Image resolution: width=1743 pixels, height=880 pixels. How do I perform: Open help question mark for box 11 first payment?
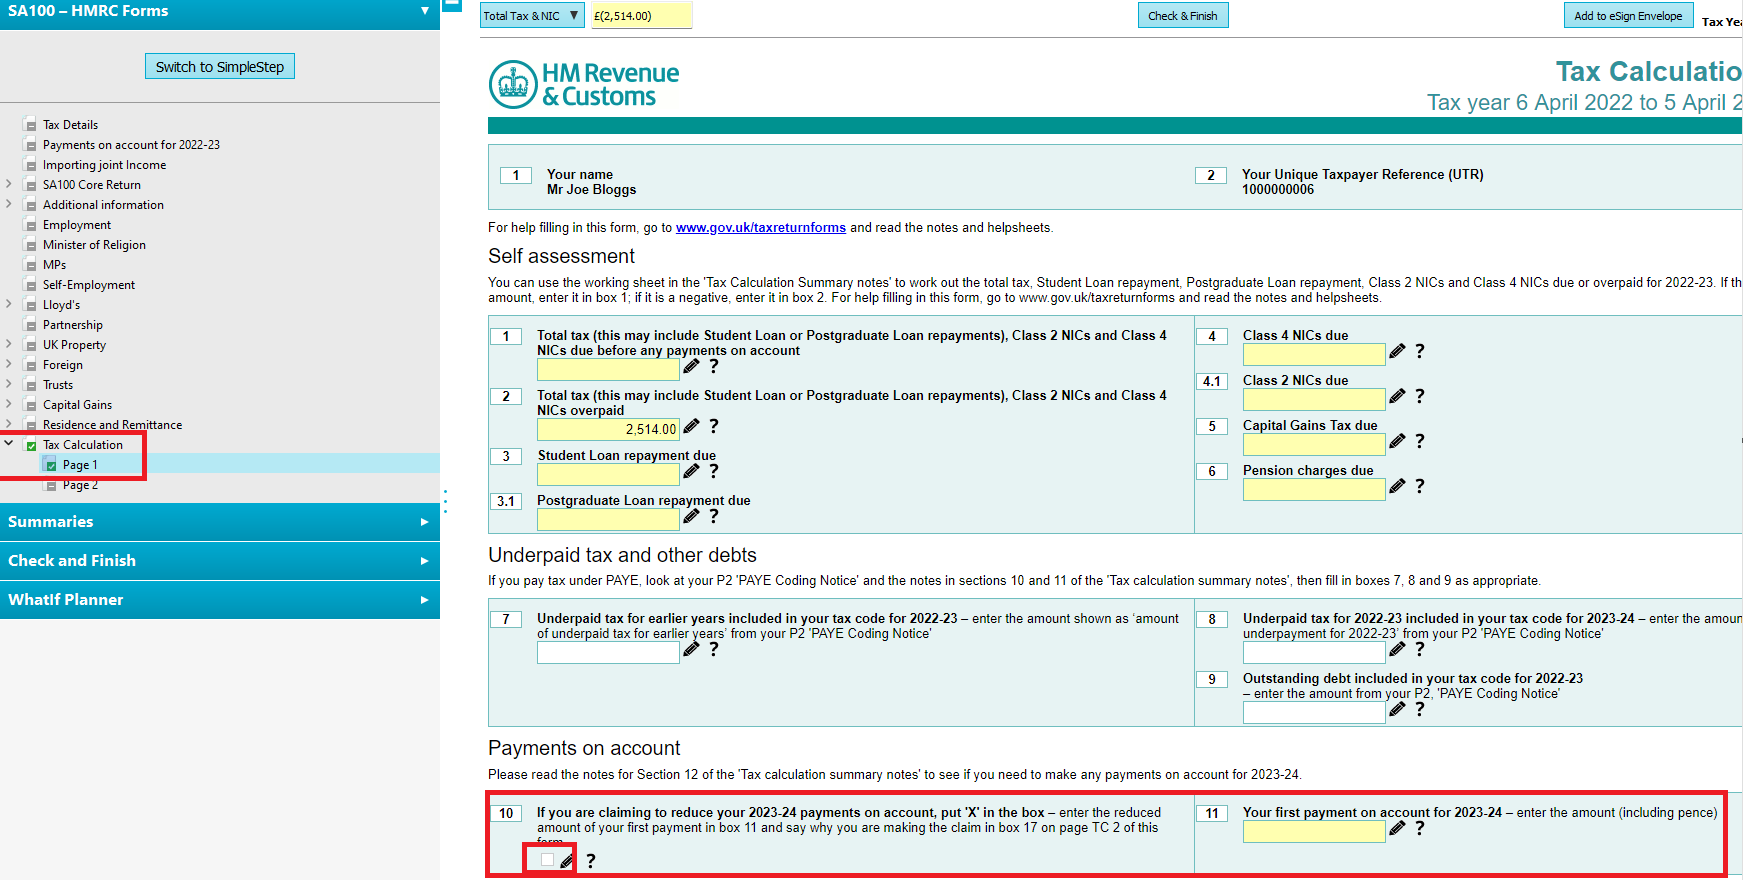(1420, 828)
